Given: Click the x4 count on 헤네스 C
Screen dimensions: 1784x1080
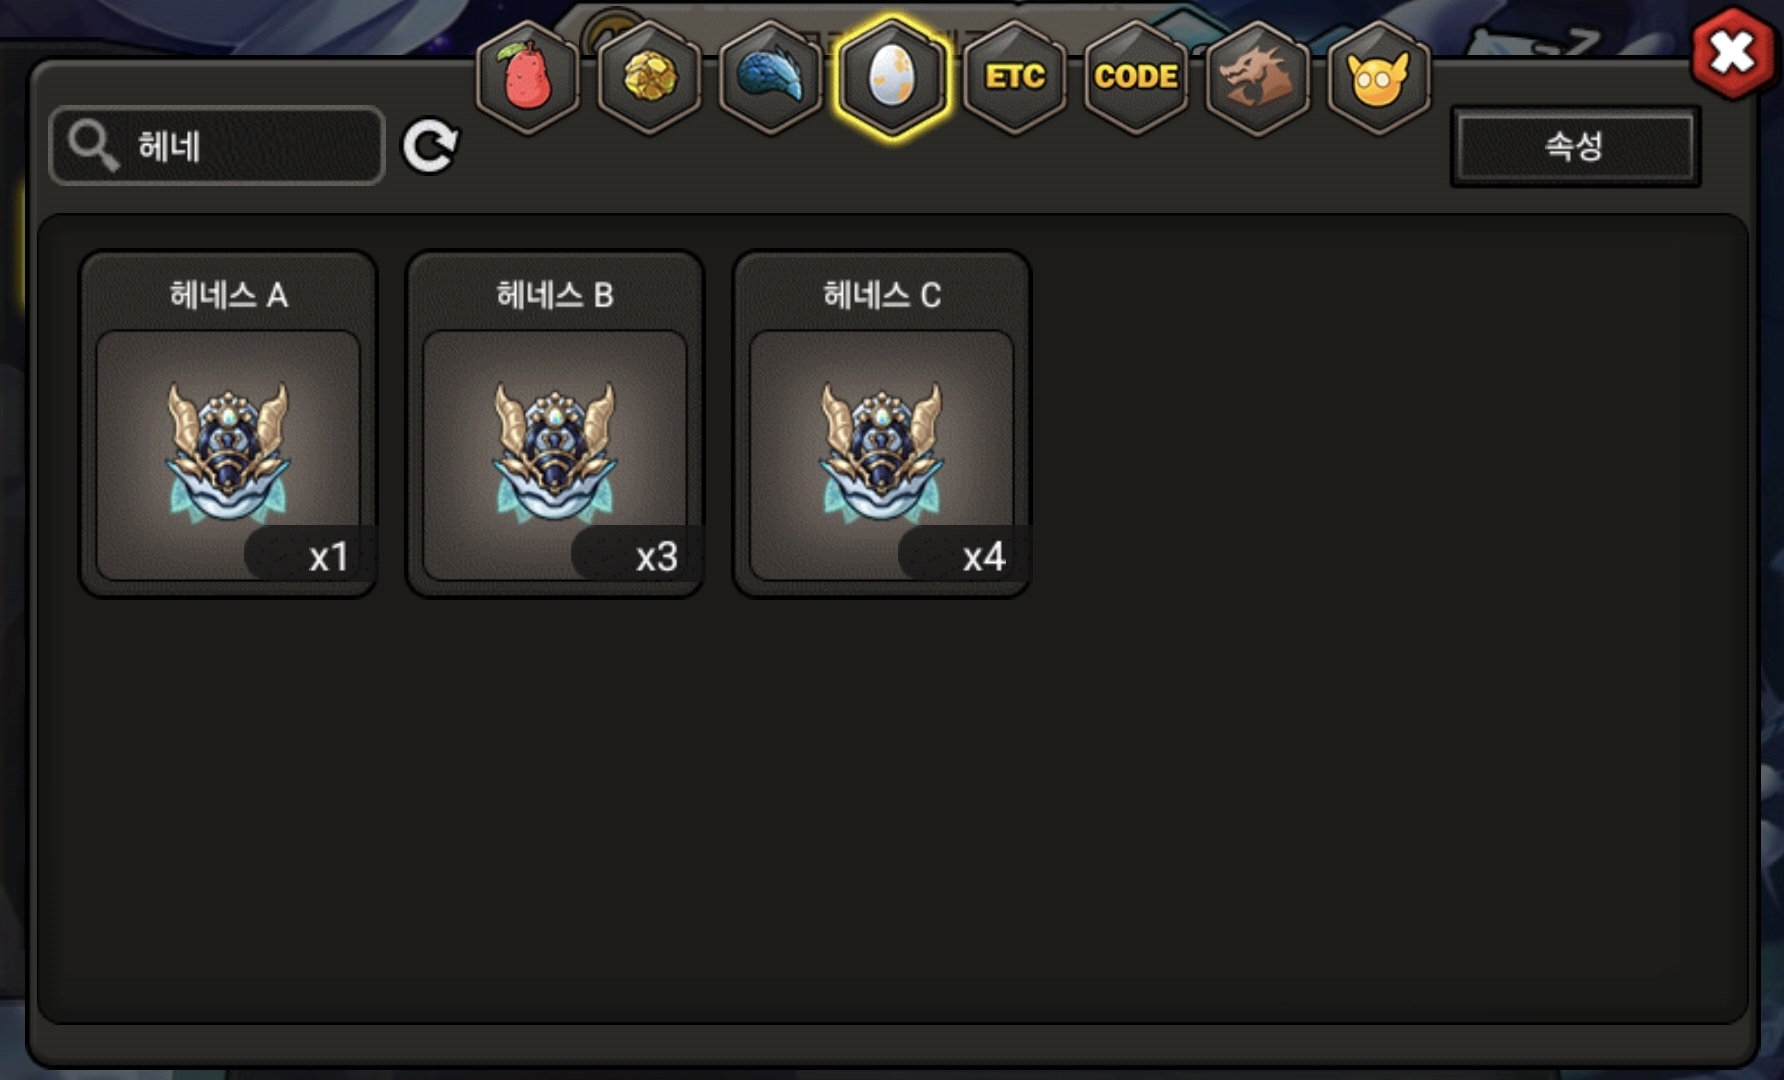Looking at the screenshot, I should click(983, 556).
